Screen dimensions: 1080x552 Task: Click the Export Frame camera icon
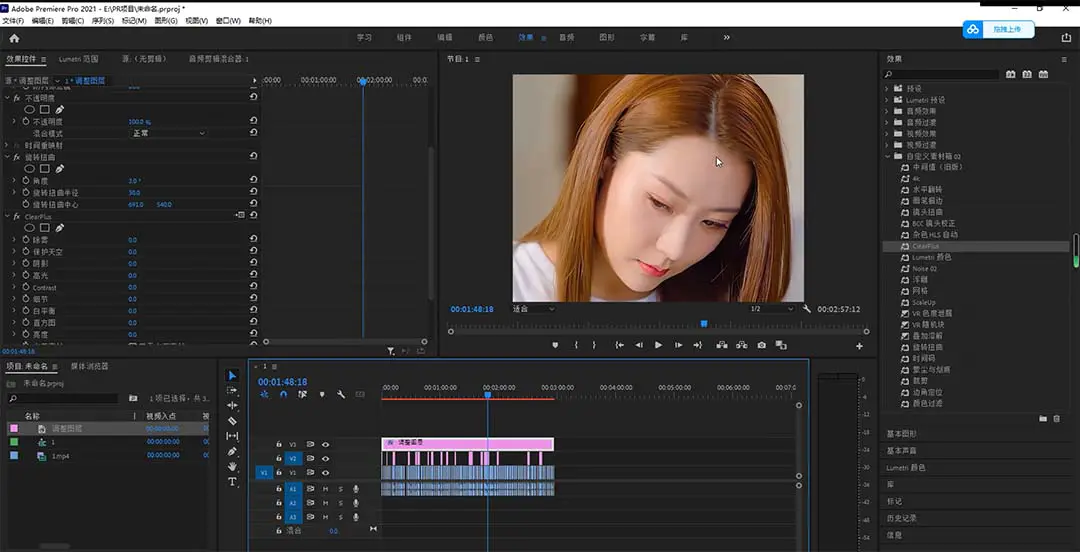pyautogui.click(x=762, y=345)
